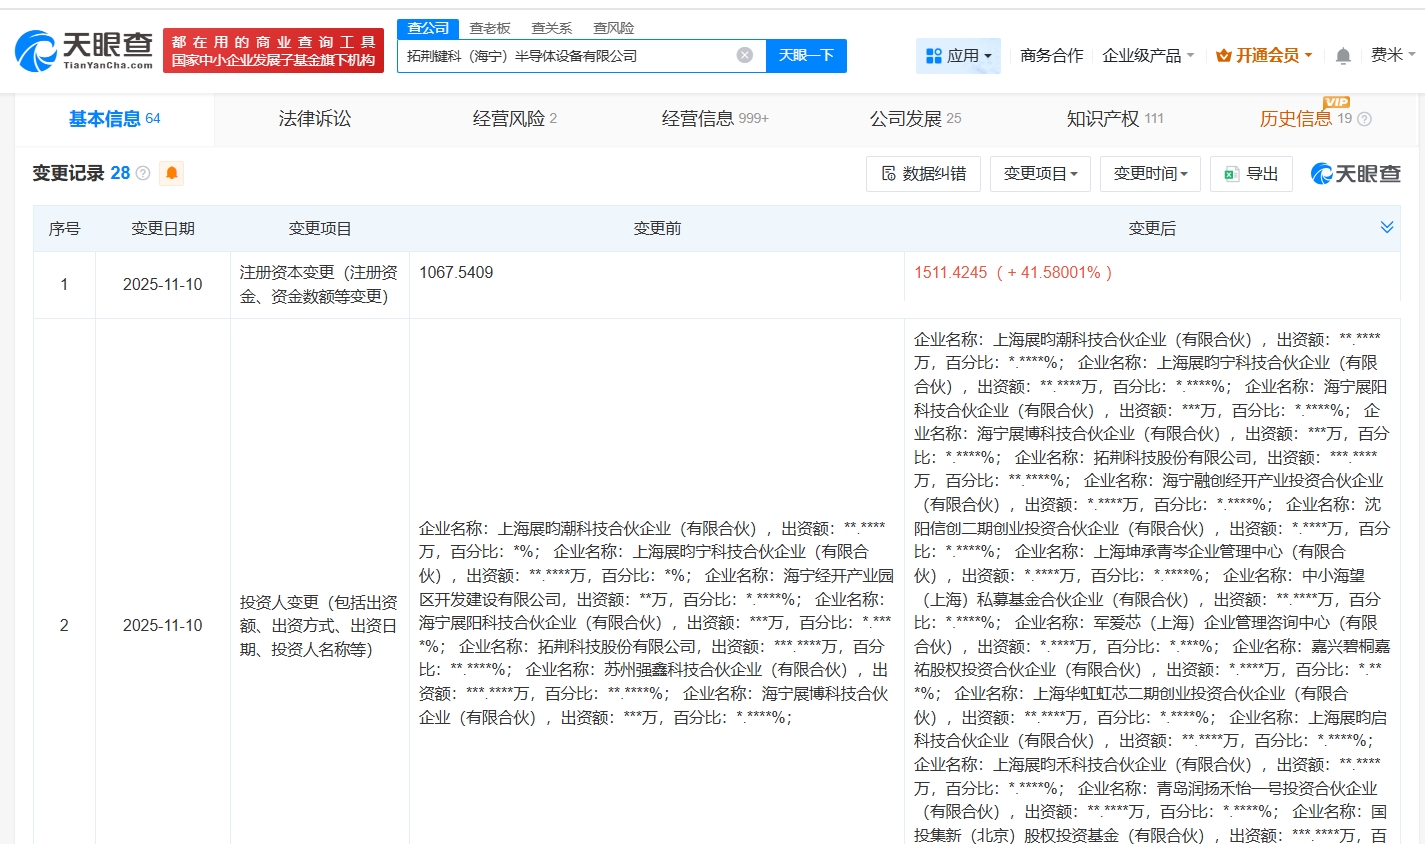Click the 天眼查 watermark logo beside 导出
The width and height of the screenshot is (1425, 844).
(x=1355, y=172)
